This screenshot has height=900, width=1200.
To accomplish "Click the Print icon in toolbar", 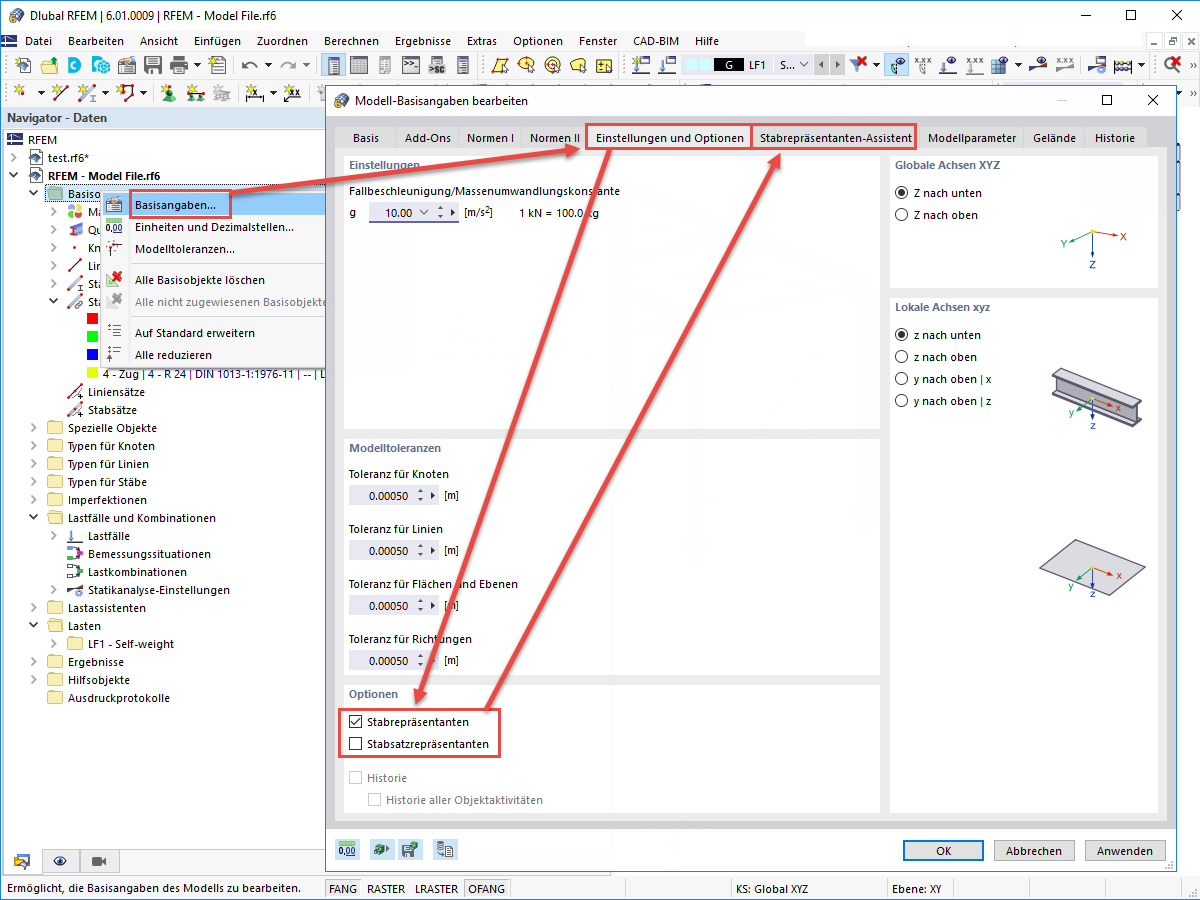I will click(x=179, y=65).
